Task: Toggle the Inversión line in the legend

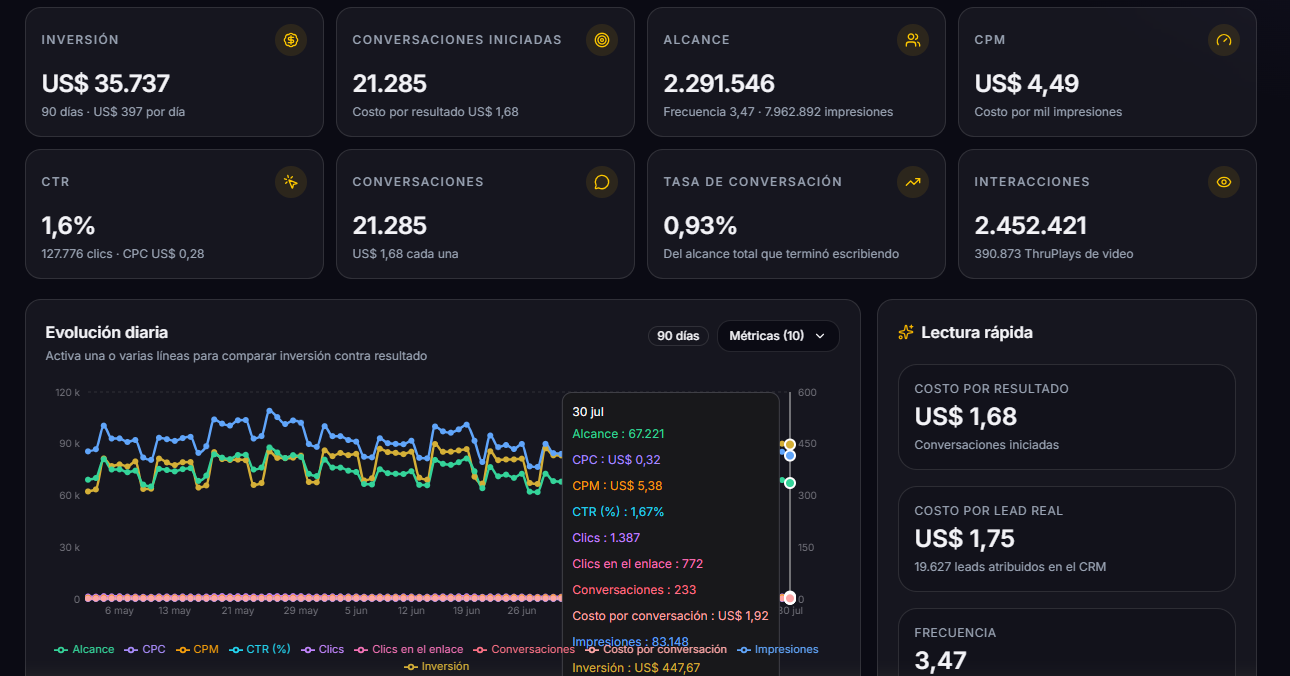Action: tap(436, 666)
